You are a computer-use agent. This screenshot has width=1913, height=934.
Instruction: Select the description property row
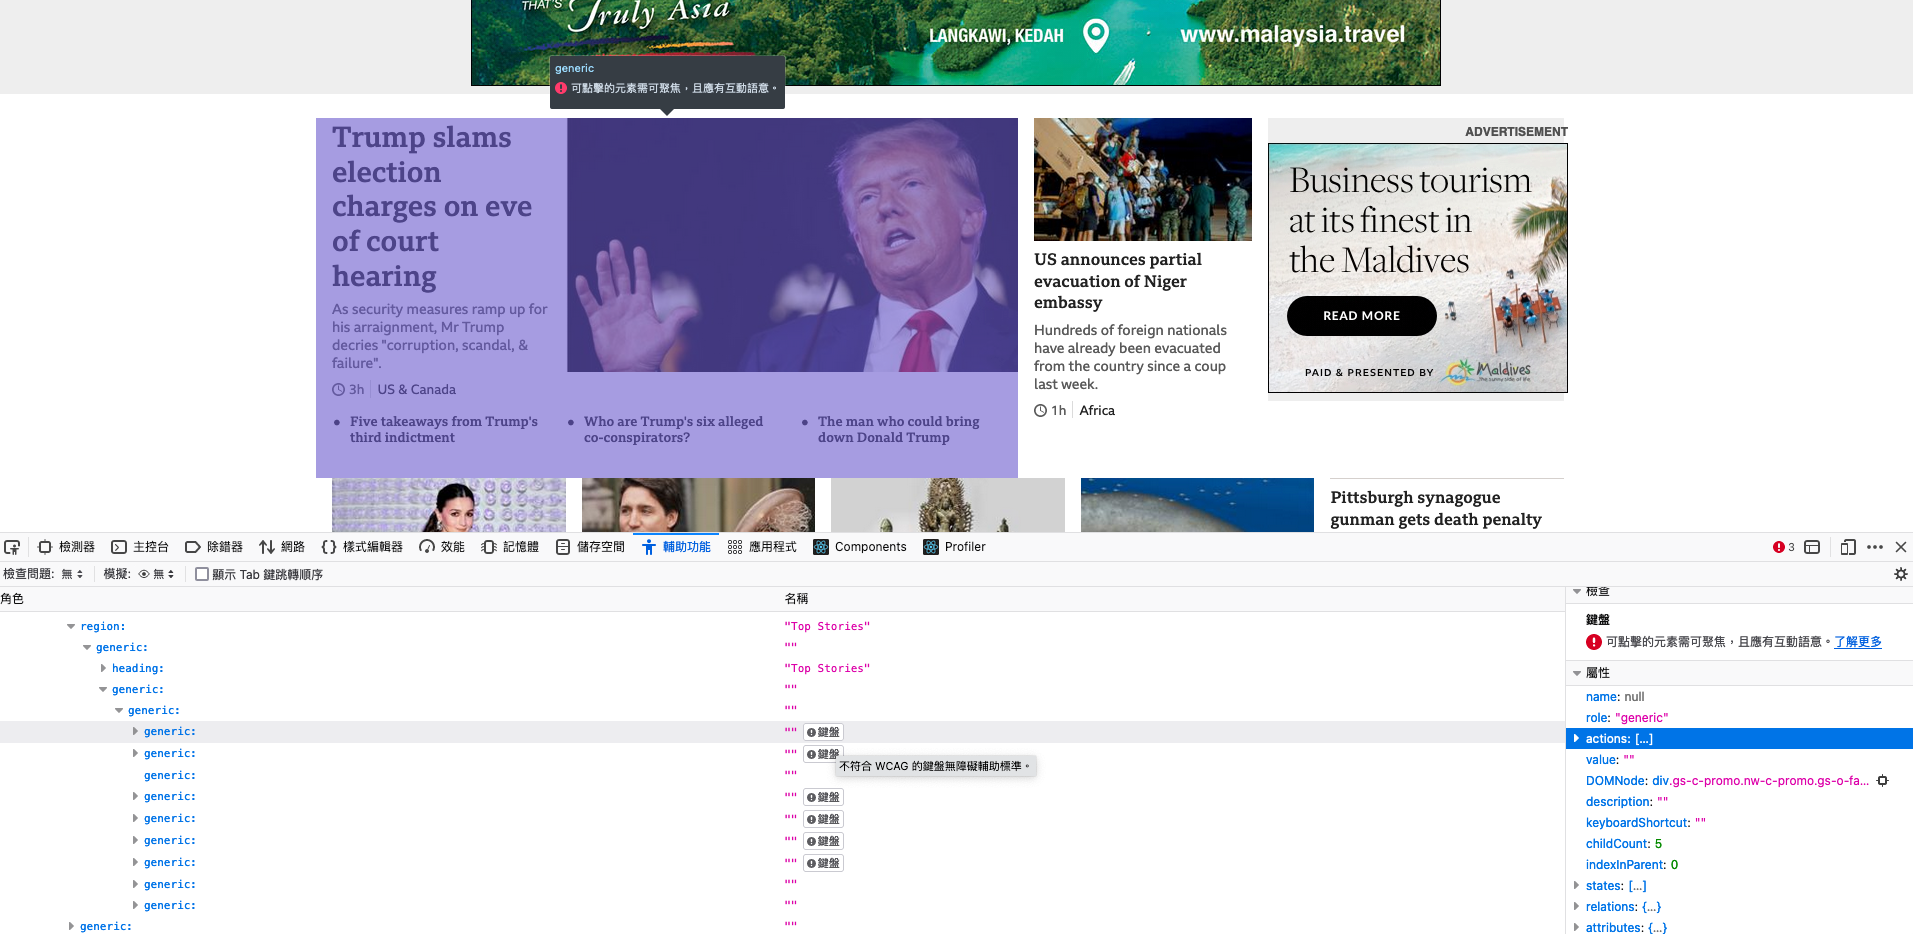tap(1739, 802)
